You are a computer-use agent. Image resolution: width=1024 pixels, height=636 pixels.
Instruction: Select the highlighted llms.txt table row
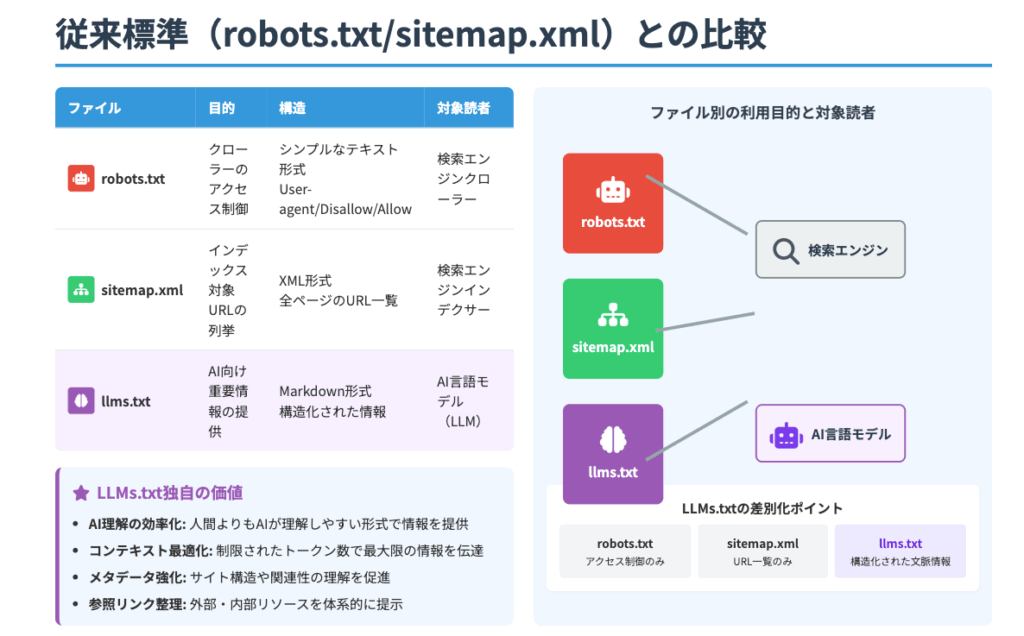[283, 400]
